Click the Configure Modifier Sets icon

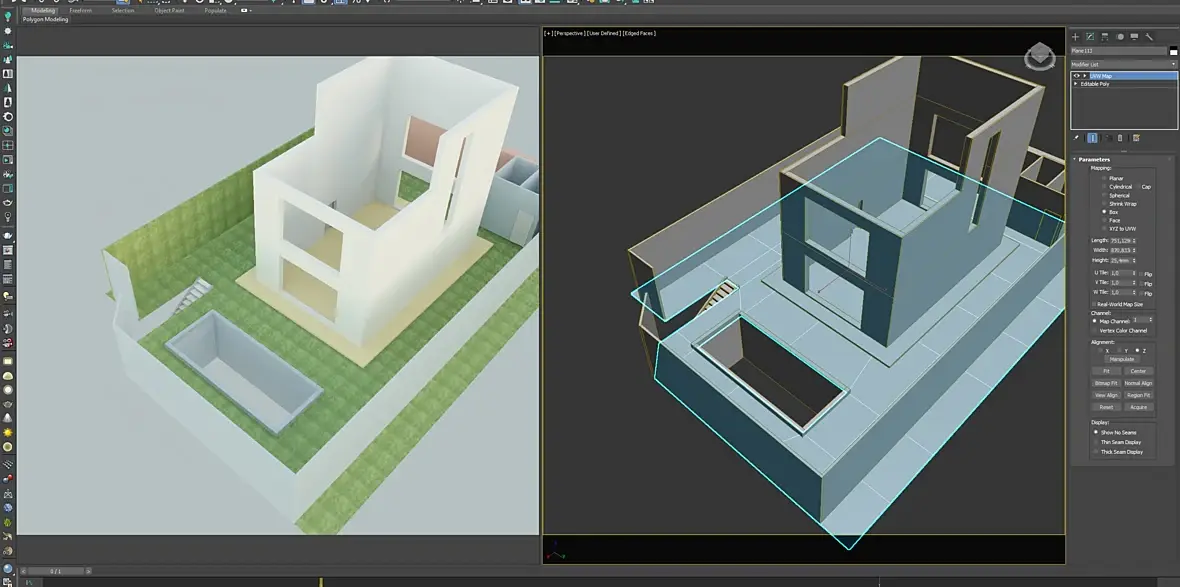[1136, 138]
